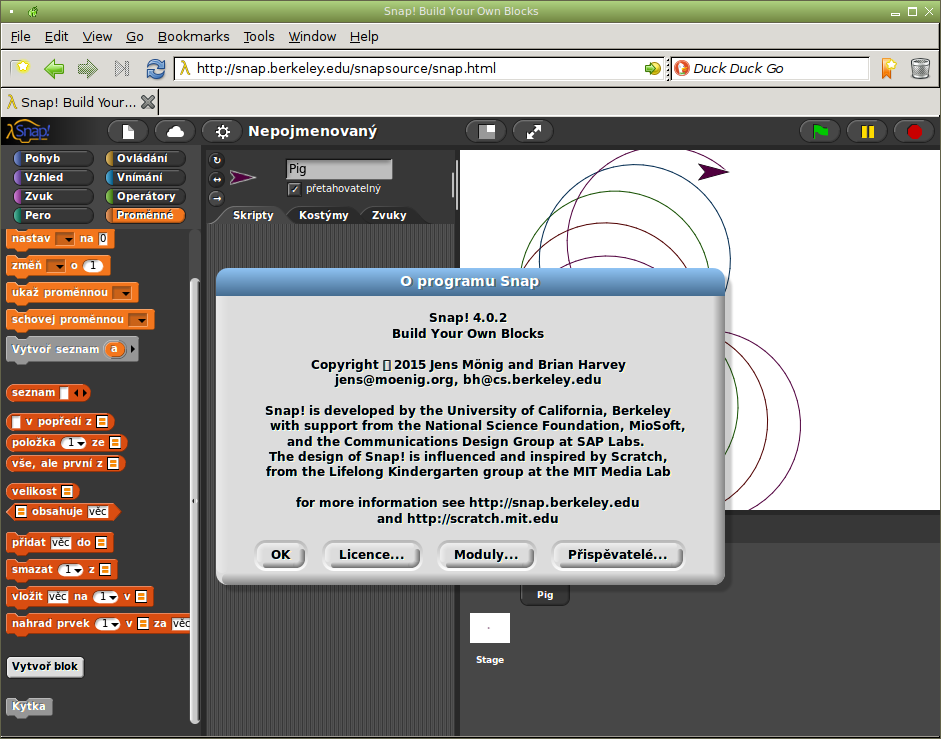Switch to the Zvuky tab
This screenshot has width=941, height=739.
[x=389, y=216]
